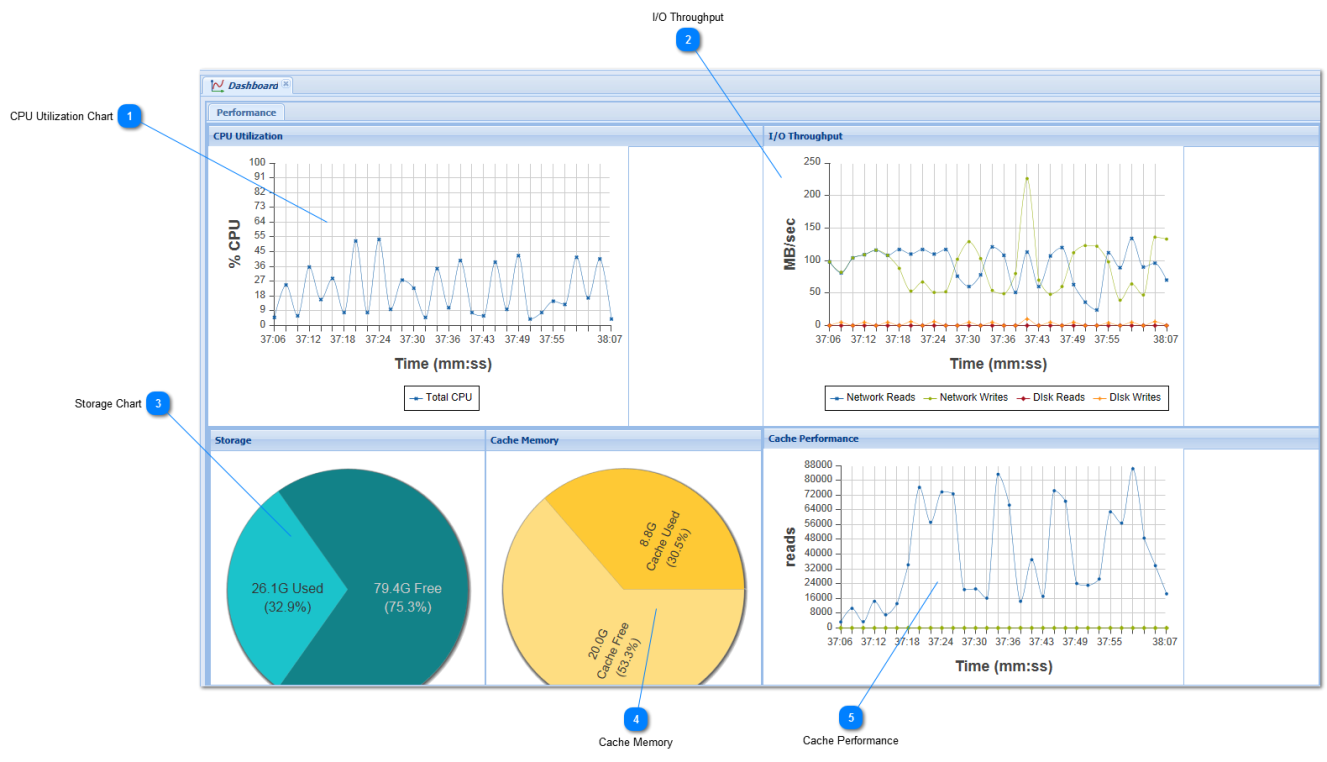Close the Dashboard tab

click(286, 84)
